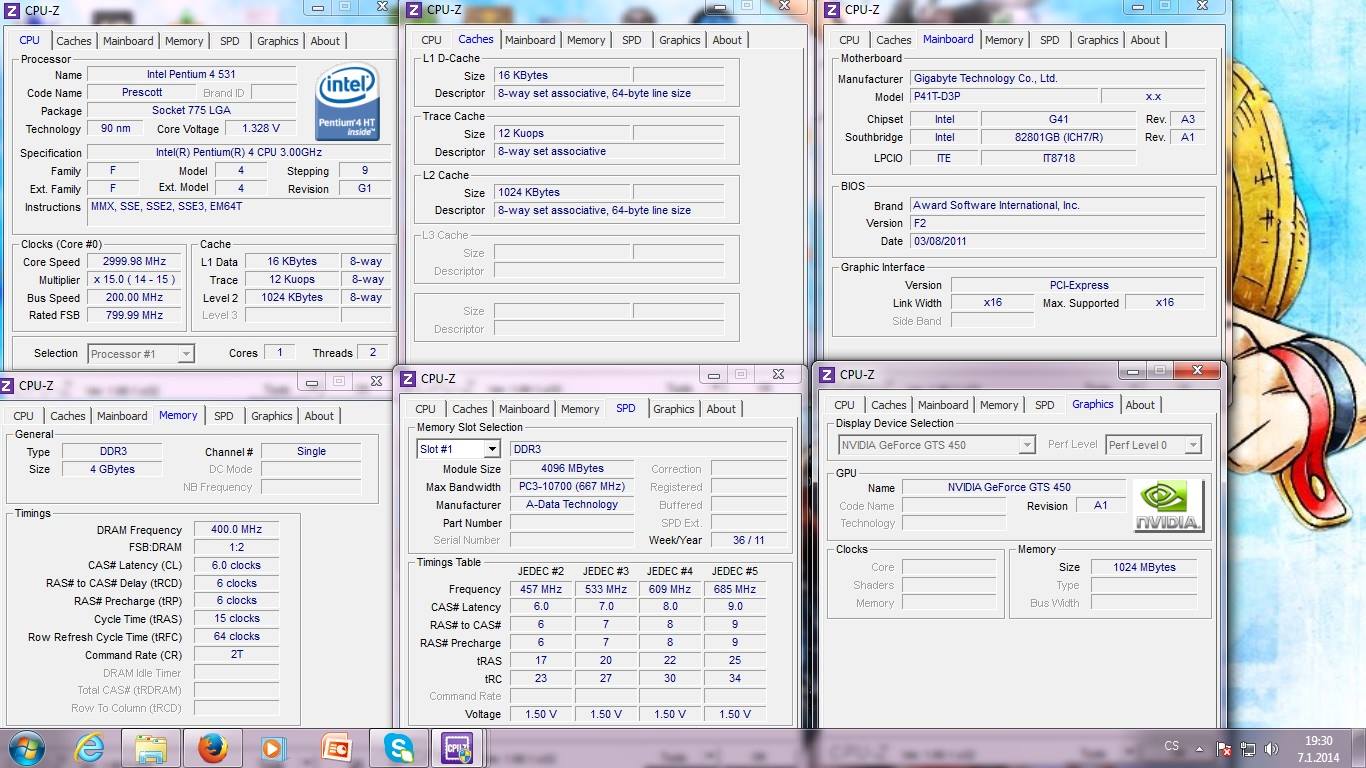The image size is (1366, 768).
Task: Open Caches tab in the Processor window
Action: (74, 41)
